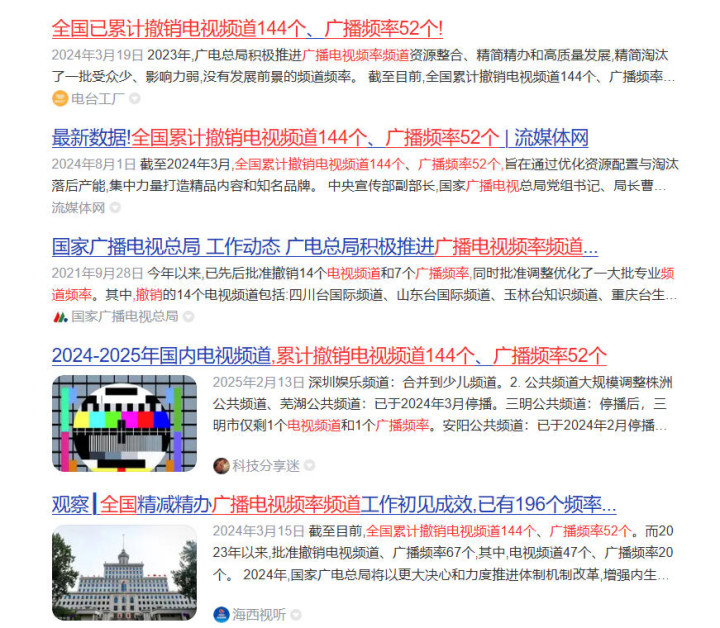Image resolution: width=720 pixels, height=628 pixels.
Task: Click the 流媒体网 source name
Action: click(79, 208)
